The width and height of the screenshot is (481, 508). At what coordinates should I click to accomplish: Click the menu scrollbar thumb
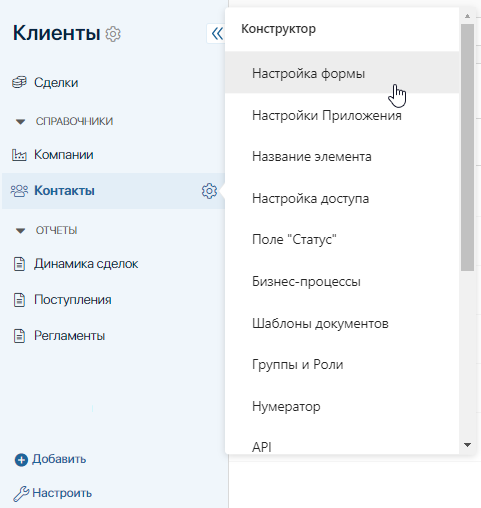pos(467,147)
